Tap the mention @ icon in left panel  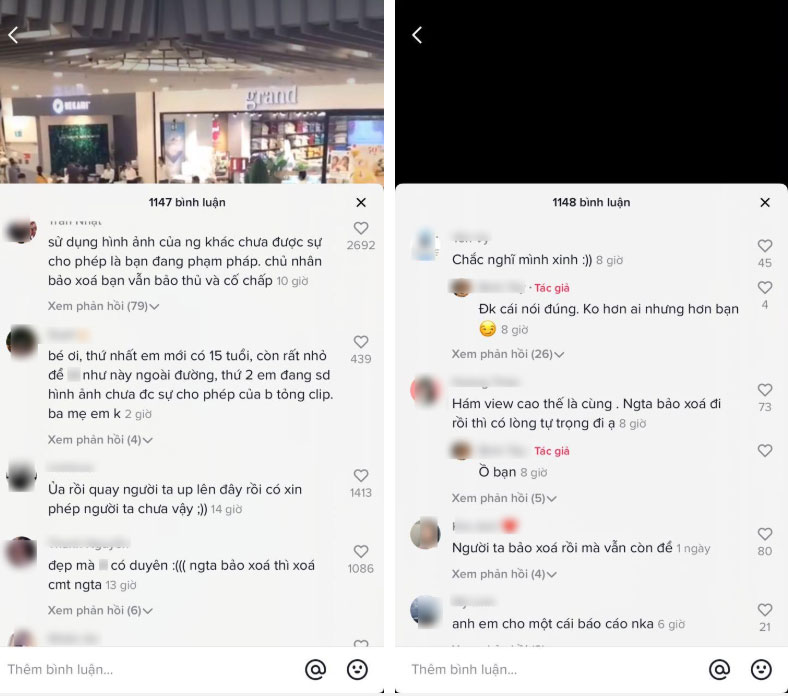pos(316,669)
